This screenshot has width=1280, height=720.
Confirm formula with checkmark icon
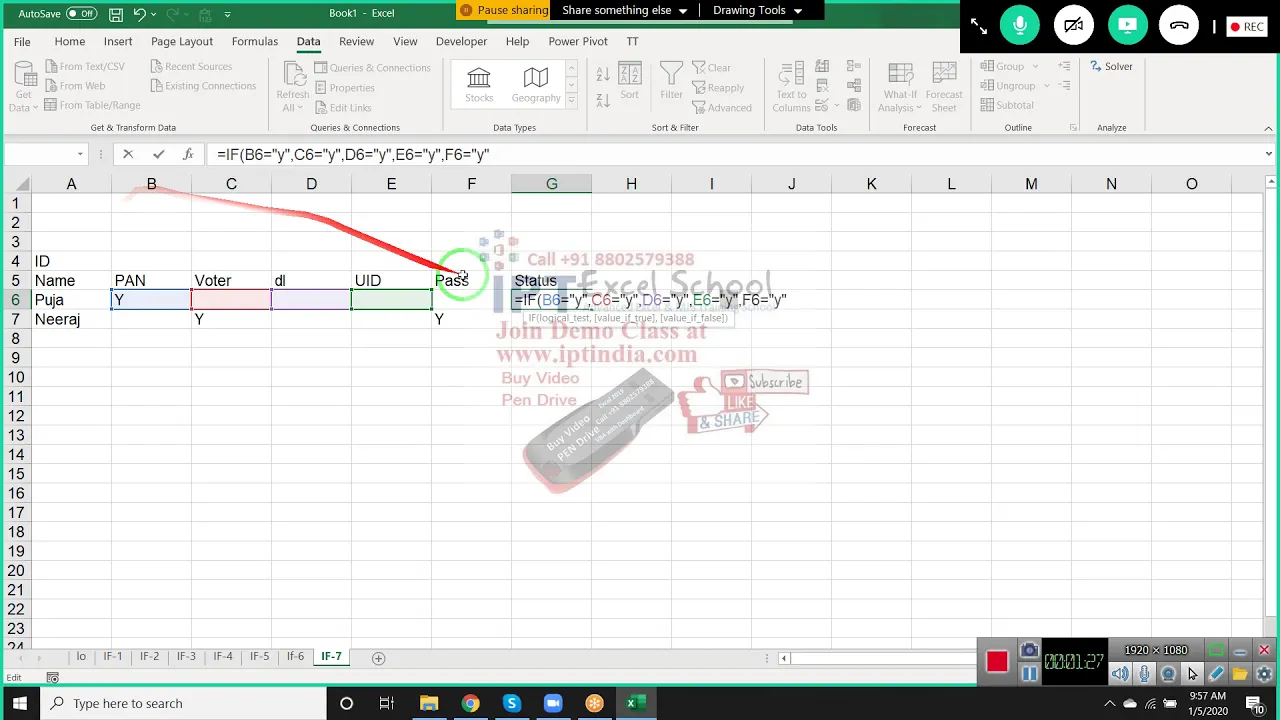pos(158,154)
